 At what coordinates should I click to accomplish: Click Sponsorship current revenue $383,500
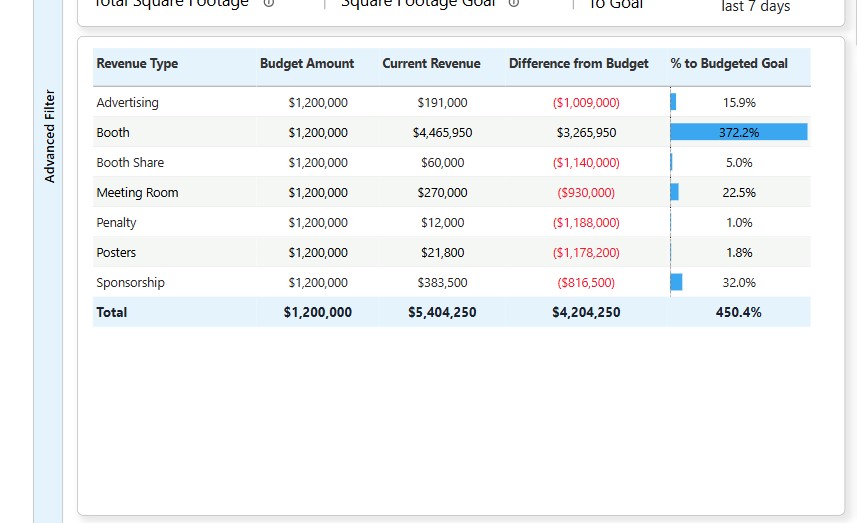tap(442, 283)
